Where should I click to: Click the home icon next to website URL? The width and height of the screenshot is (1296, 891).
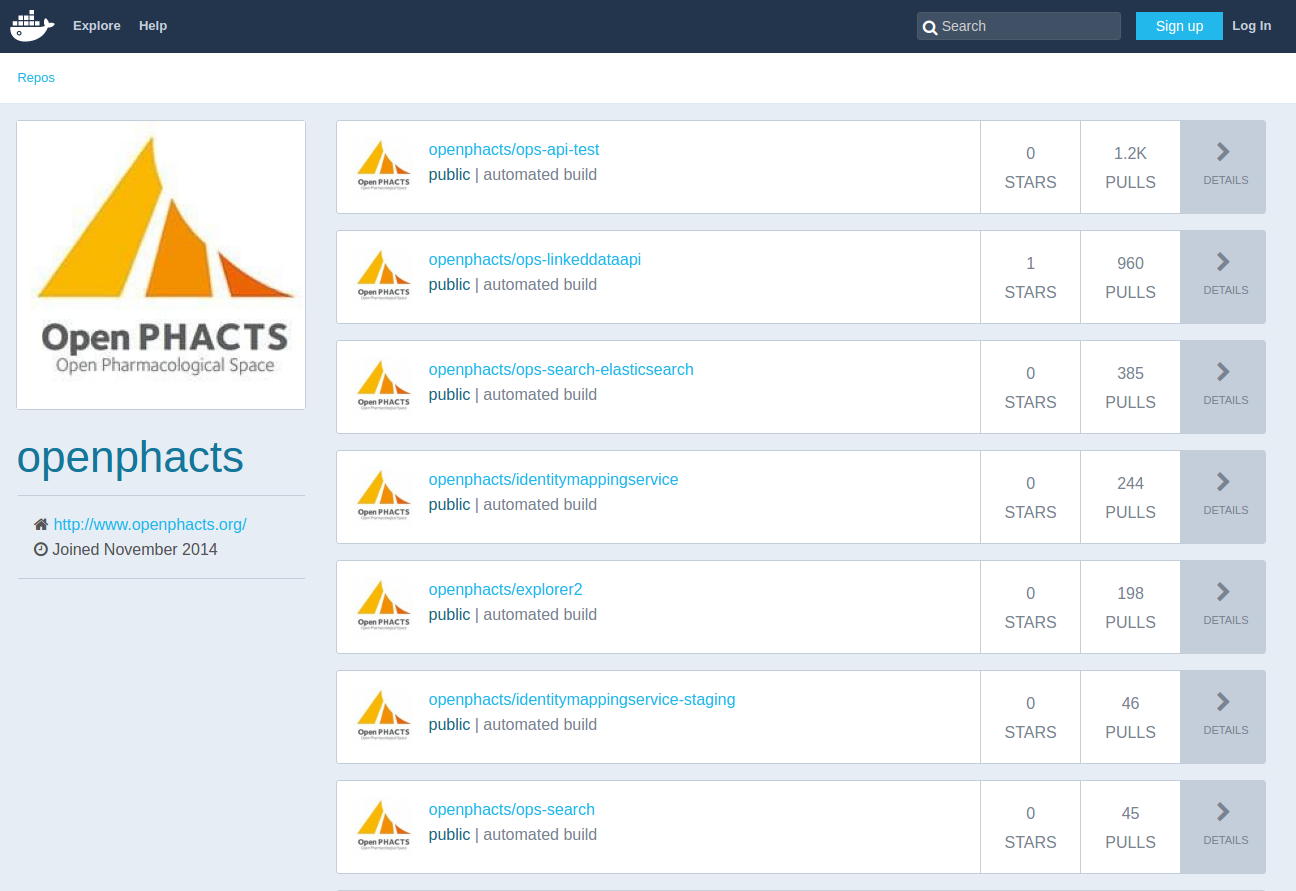point(41,524)
